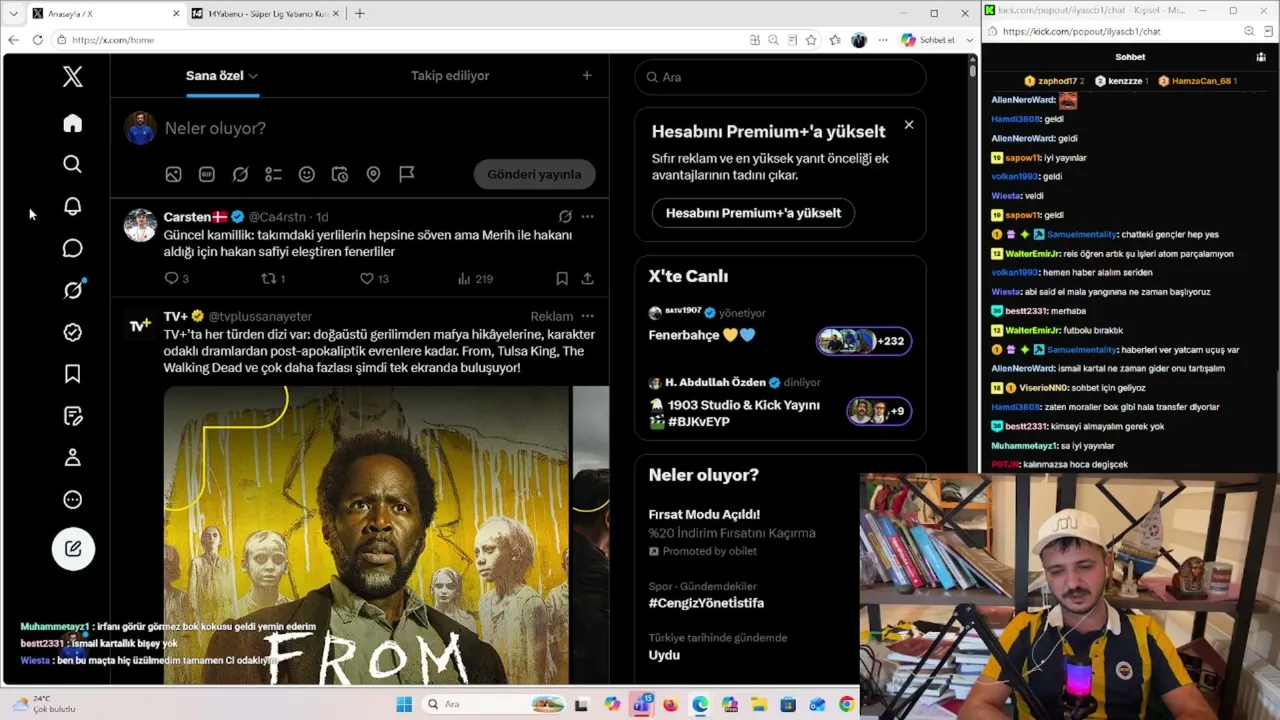Go to Home via sidebar house icon
The width and height of the screenshot is (1280, 720).
point(73,123)
